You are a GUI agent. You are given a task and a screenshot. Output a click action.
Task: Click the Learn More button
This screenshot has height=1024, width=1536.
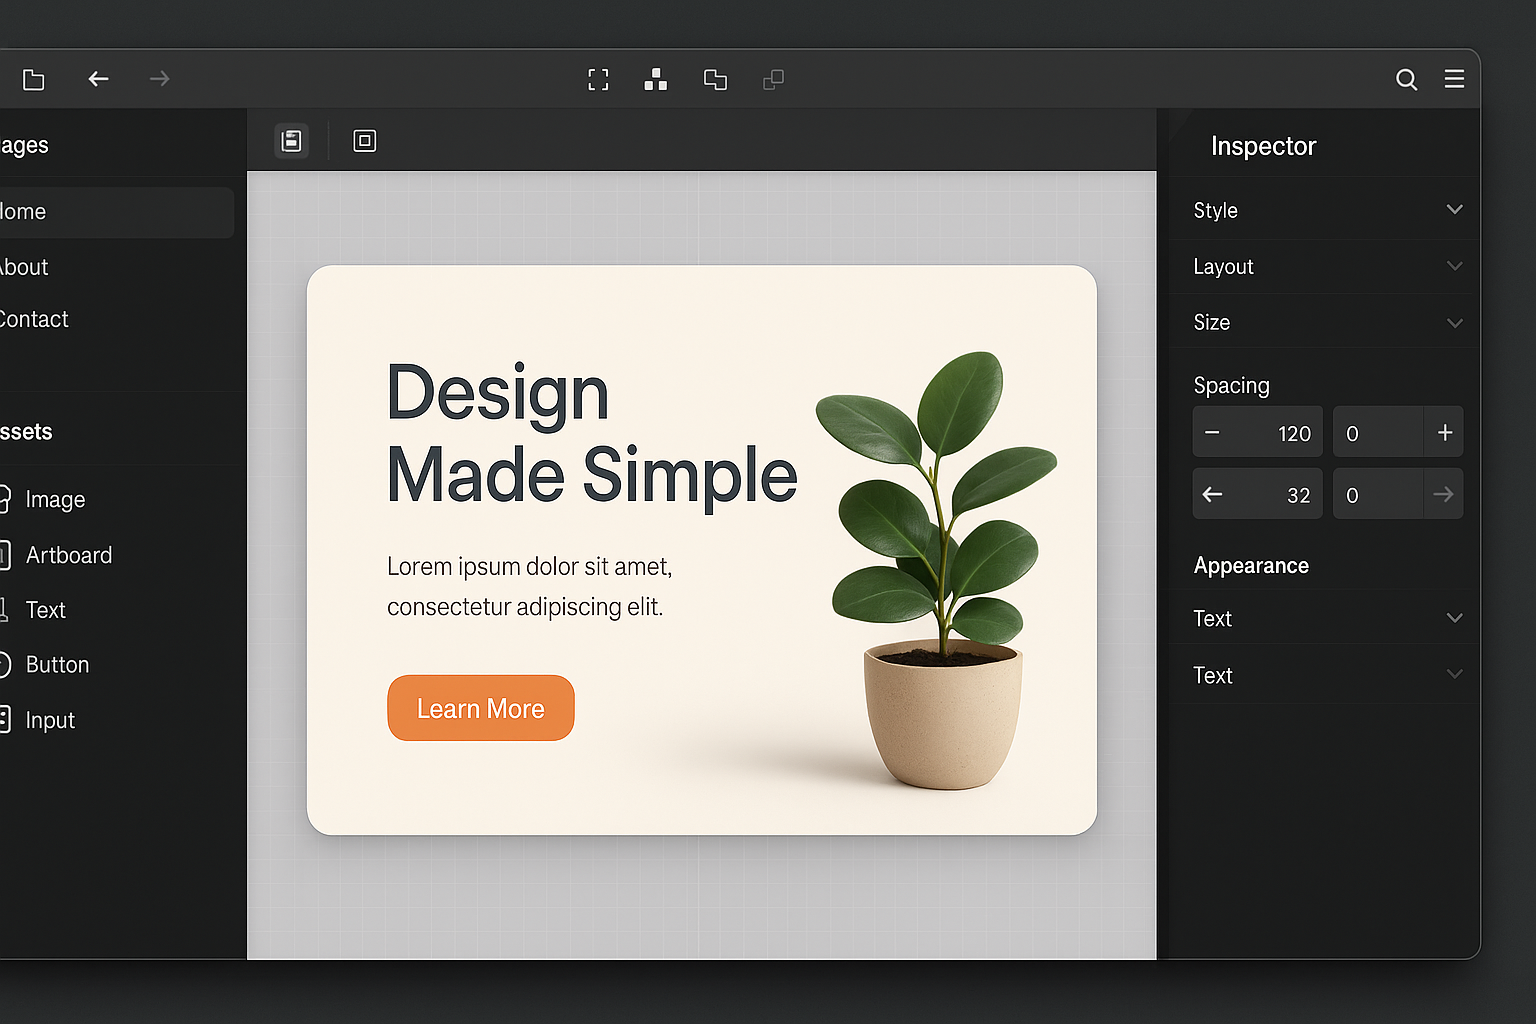tap(481, 708)
